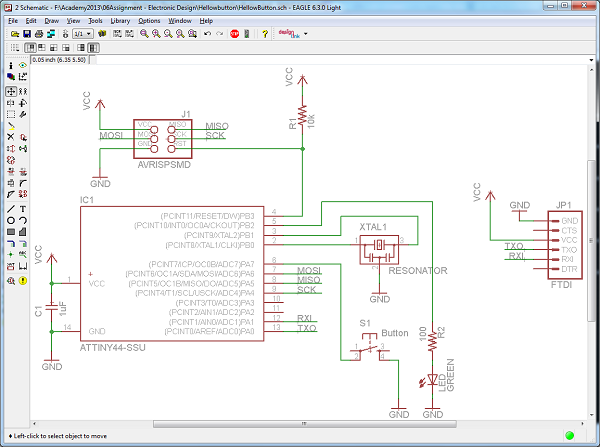
Task: Open the command line history dropdown arrow
Action: pos(591,60)
